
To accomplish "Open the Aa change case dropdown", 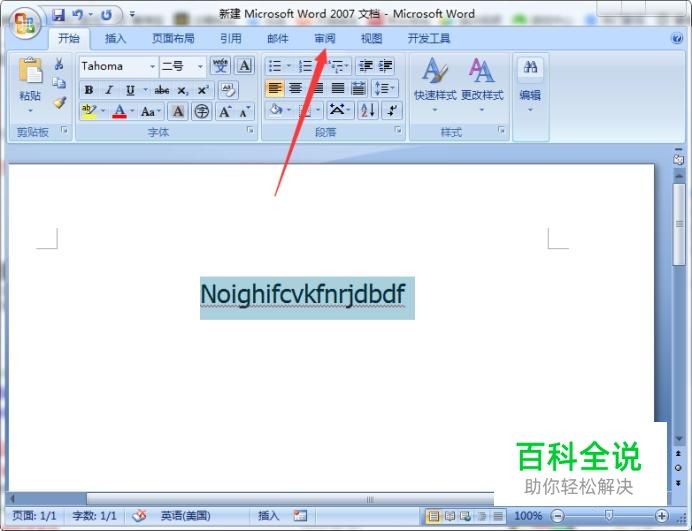I will [151, 112].
